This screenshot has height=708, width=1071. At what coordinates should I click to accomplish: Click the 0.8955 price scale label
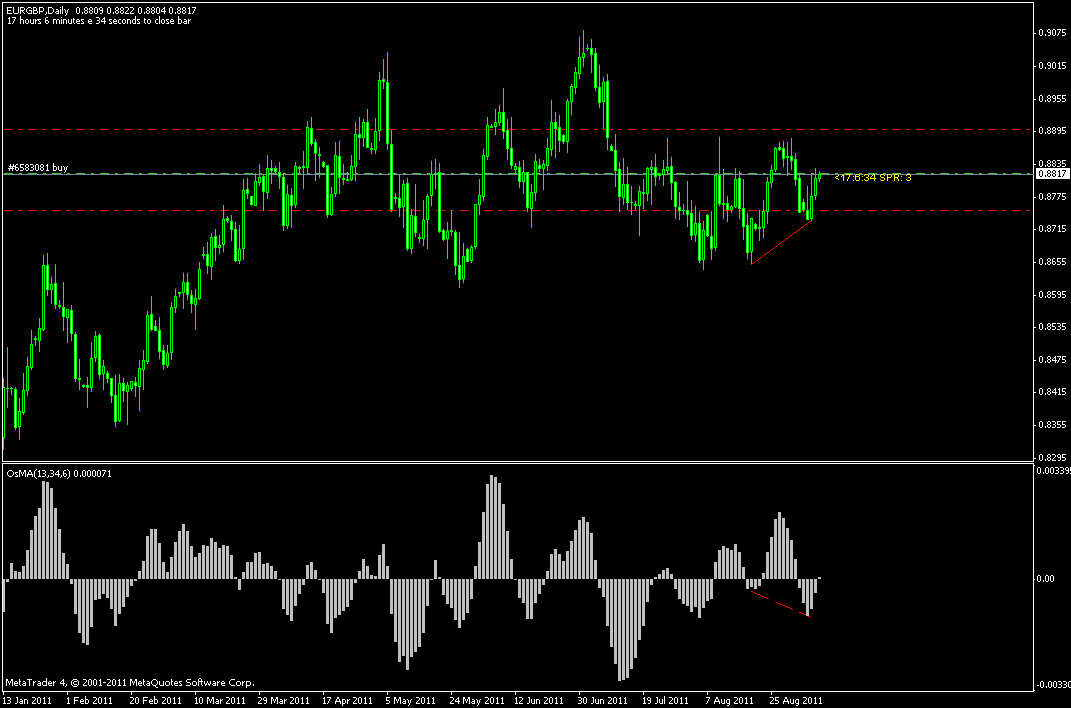coord(1053,98)
